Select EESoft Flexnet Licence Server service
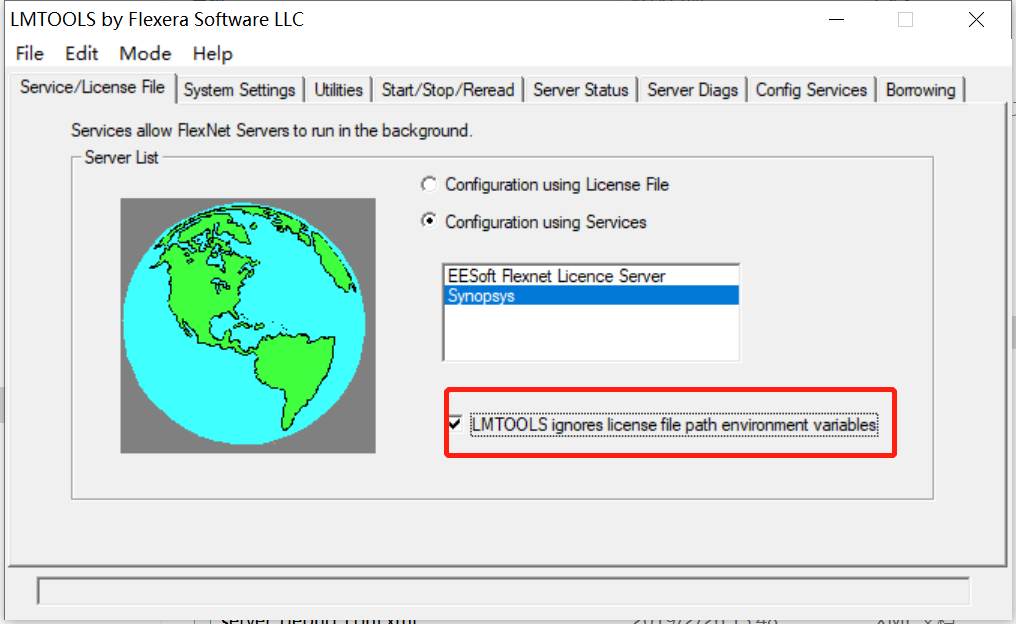 (x=590, y=276)
